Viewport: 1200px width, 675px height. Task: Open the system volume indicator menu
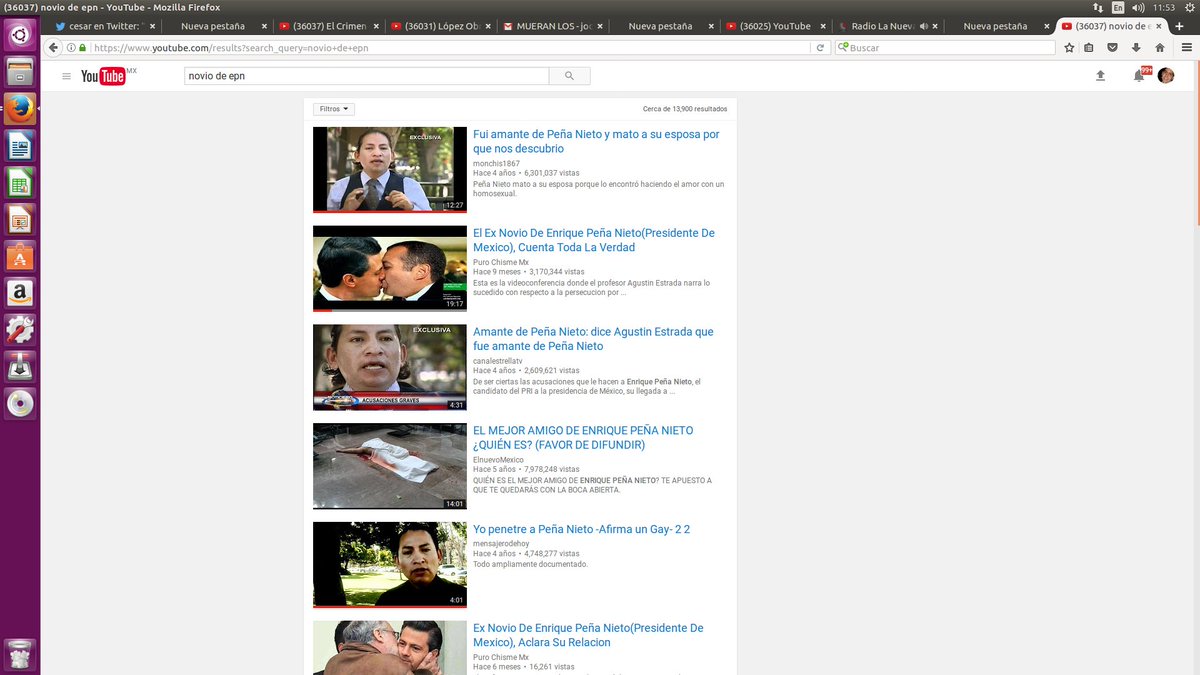1138,7
